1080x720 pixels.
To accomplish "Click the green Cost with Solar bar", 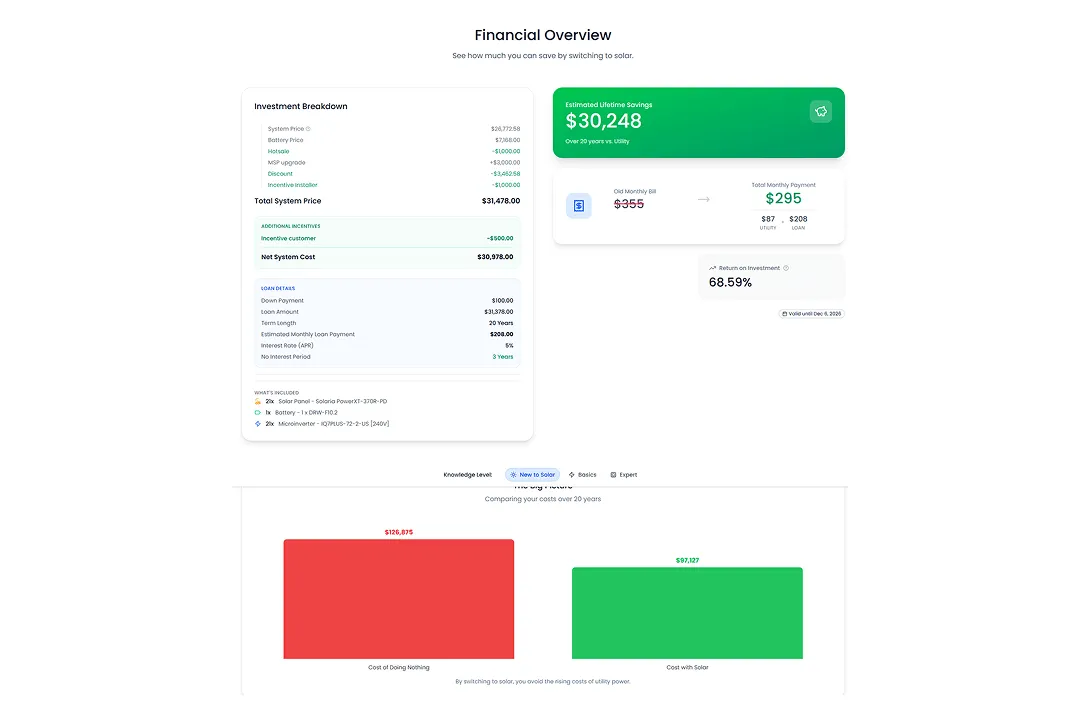I will coord(687,613).
